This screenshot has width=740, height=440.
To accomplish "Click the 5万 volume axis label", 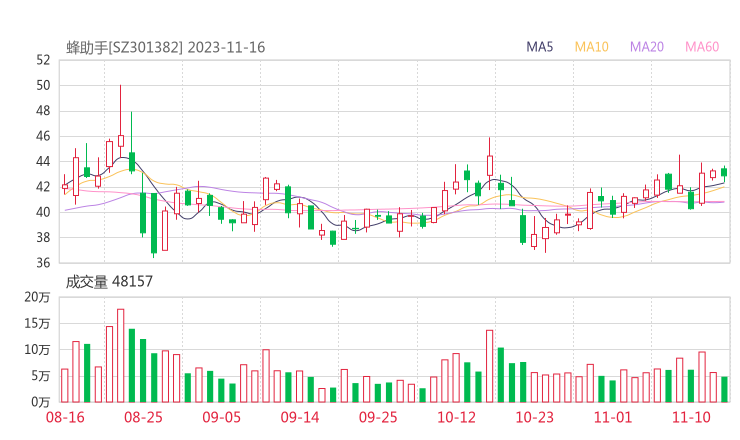I will 41,376.
